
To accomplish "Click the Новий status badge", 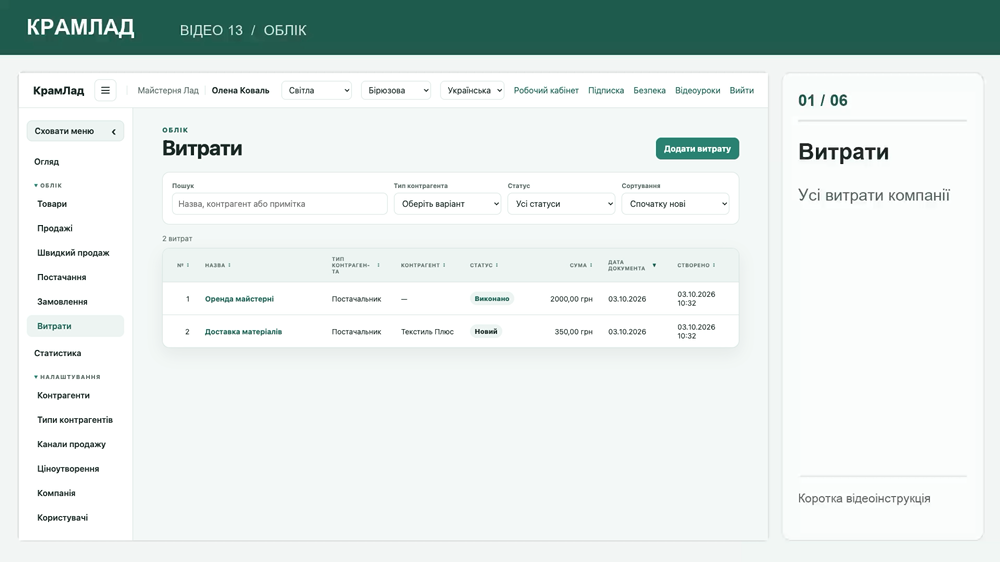I will [486, 332].
